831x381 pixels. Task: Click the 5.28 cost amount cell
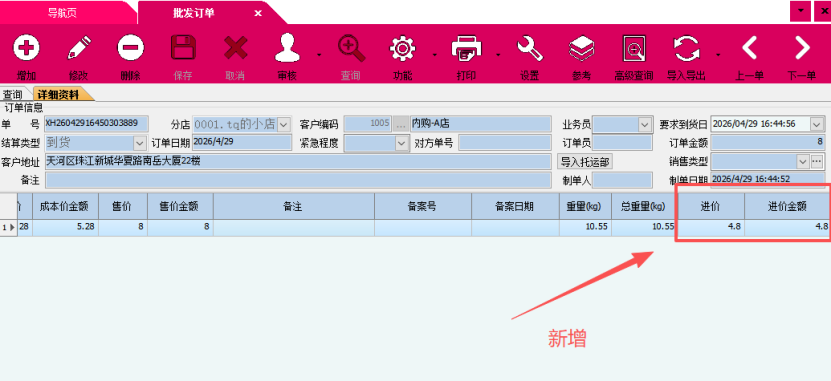click(65, 227)
